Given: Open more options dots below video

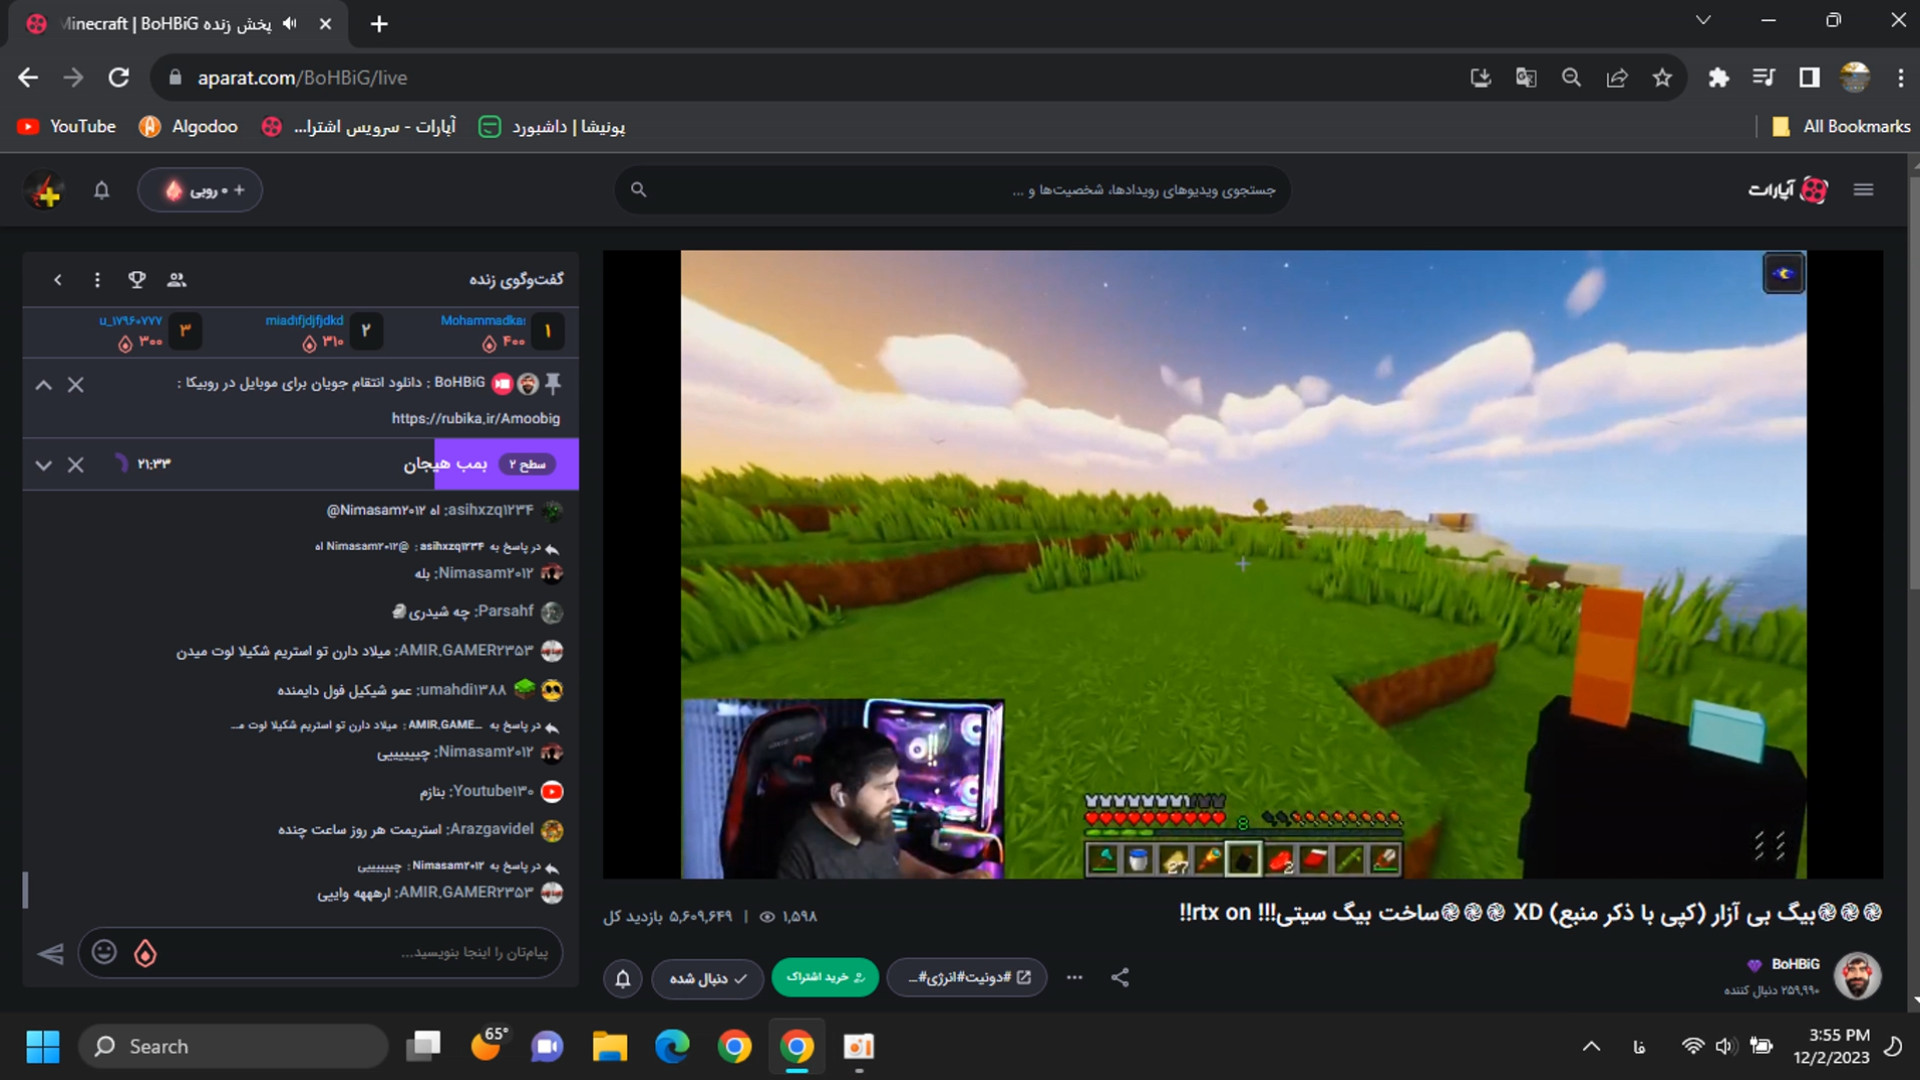Looking at the screenshot, I should tap(1074, 978).
